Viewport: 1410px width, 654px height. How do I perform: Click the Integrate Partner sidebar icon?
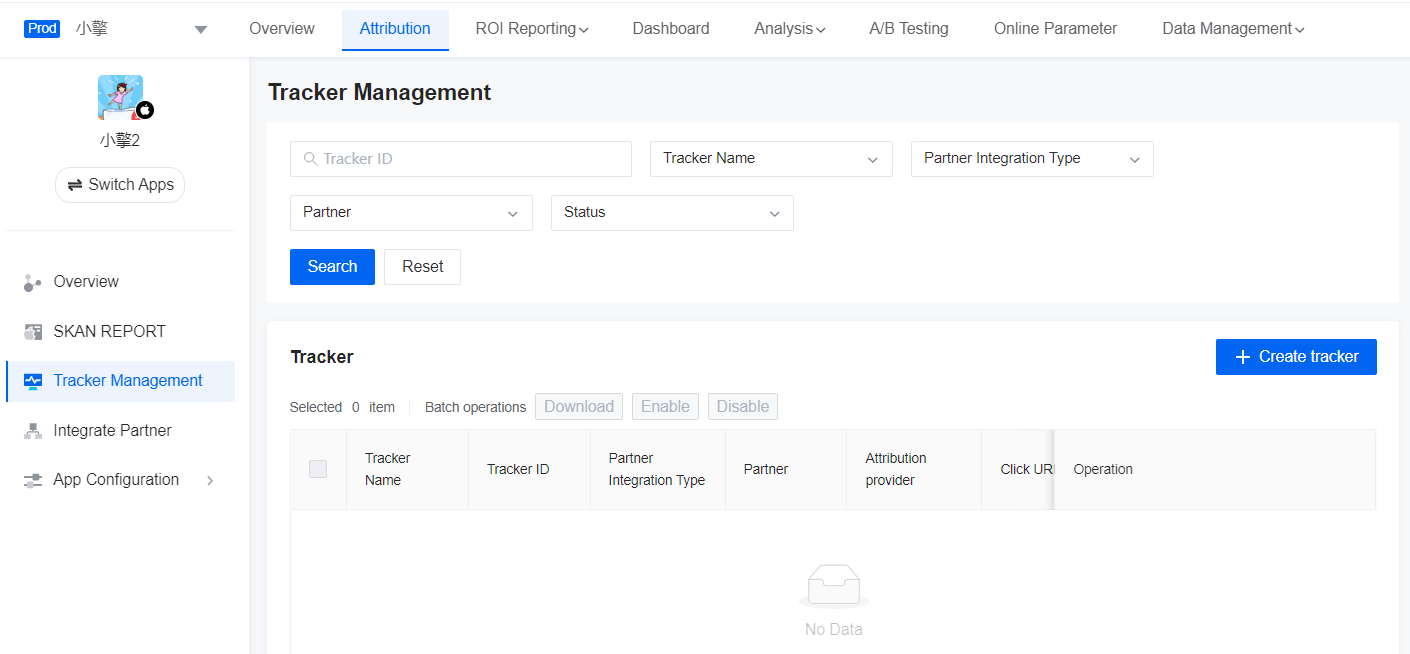click(31, 430)
